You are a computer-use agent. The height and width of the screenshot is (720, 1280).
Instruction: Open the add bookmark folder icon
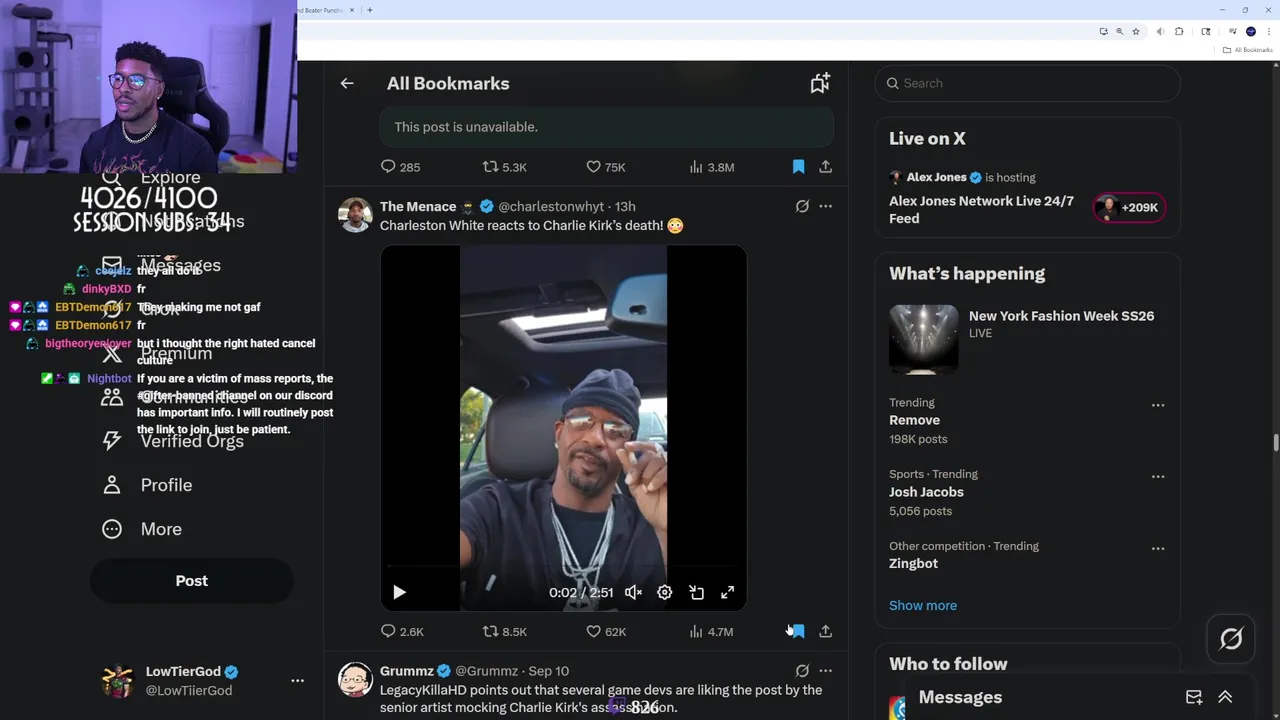(820, 83)
